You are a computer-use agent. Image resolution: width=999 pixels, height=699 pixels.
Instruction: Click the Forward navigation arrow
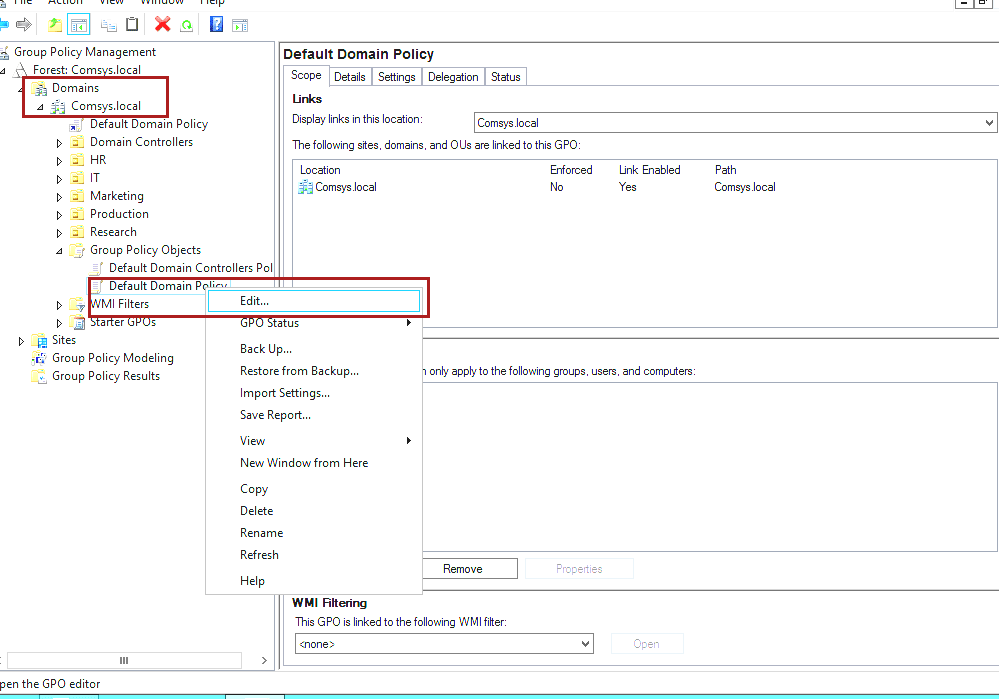[x=24, y=24]
